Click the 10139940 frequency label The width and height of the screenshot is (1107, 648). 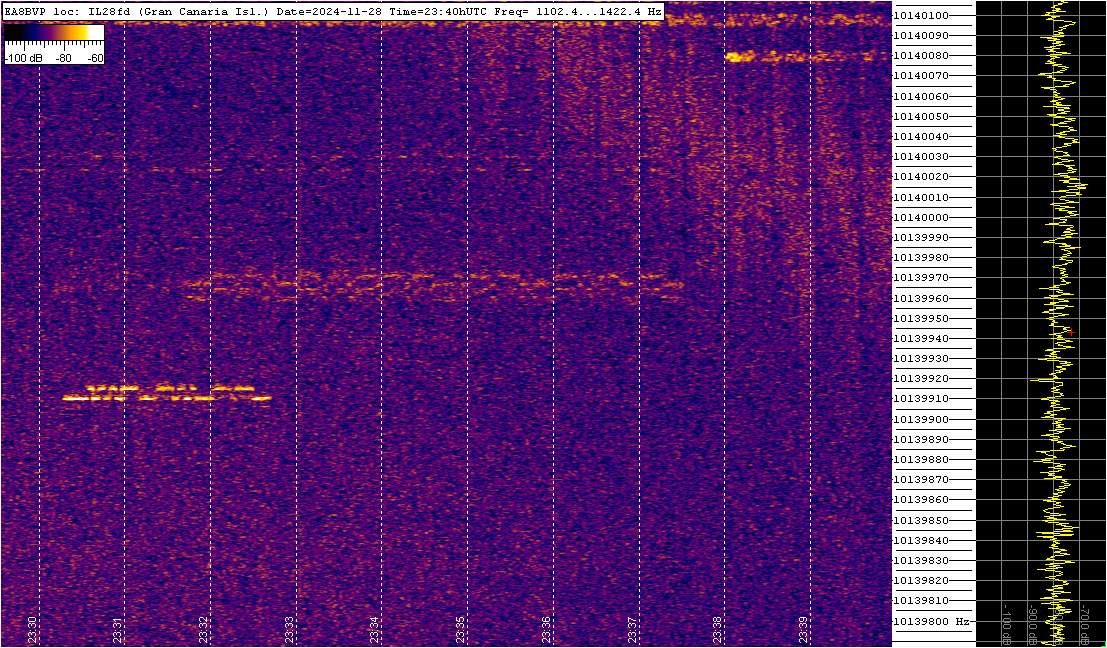pyautogui.click(x=920, y=339)
